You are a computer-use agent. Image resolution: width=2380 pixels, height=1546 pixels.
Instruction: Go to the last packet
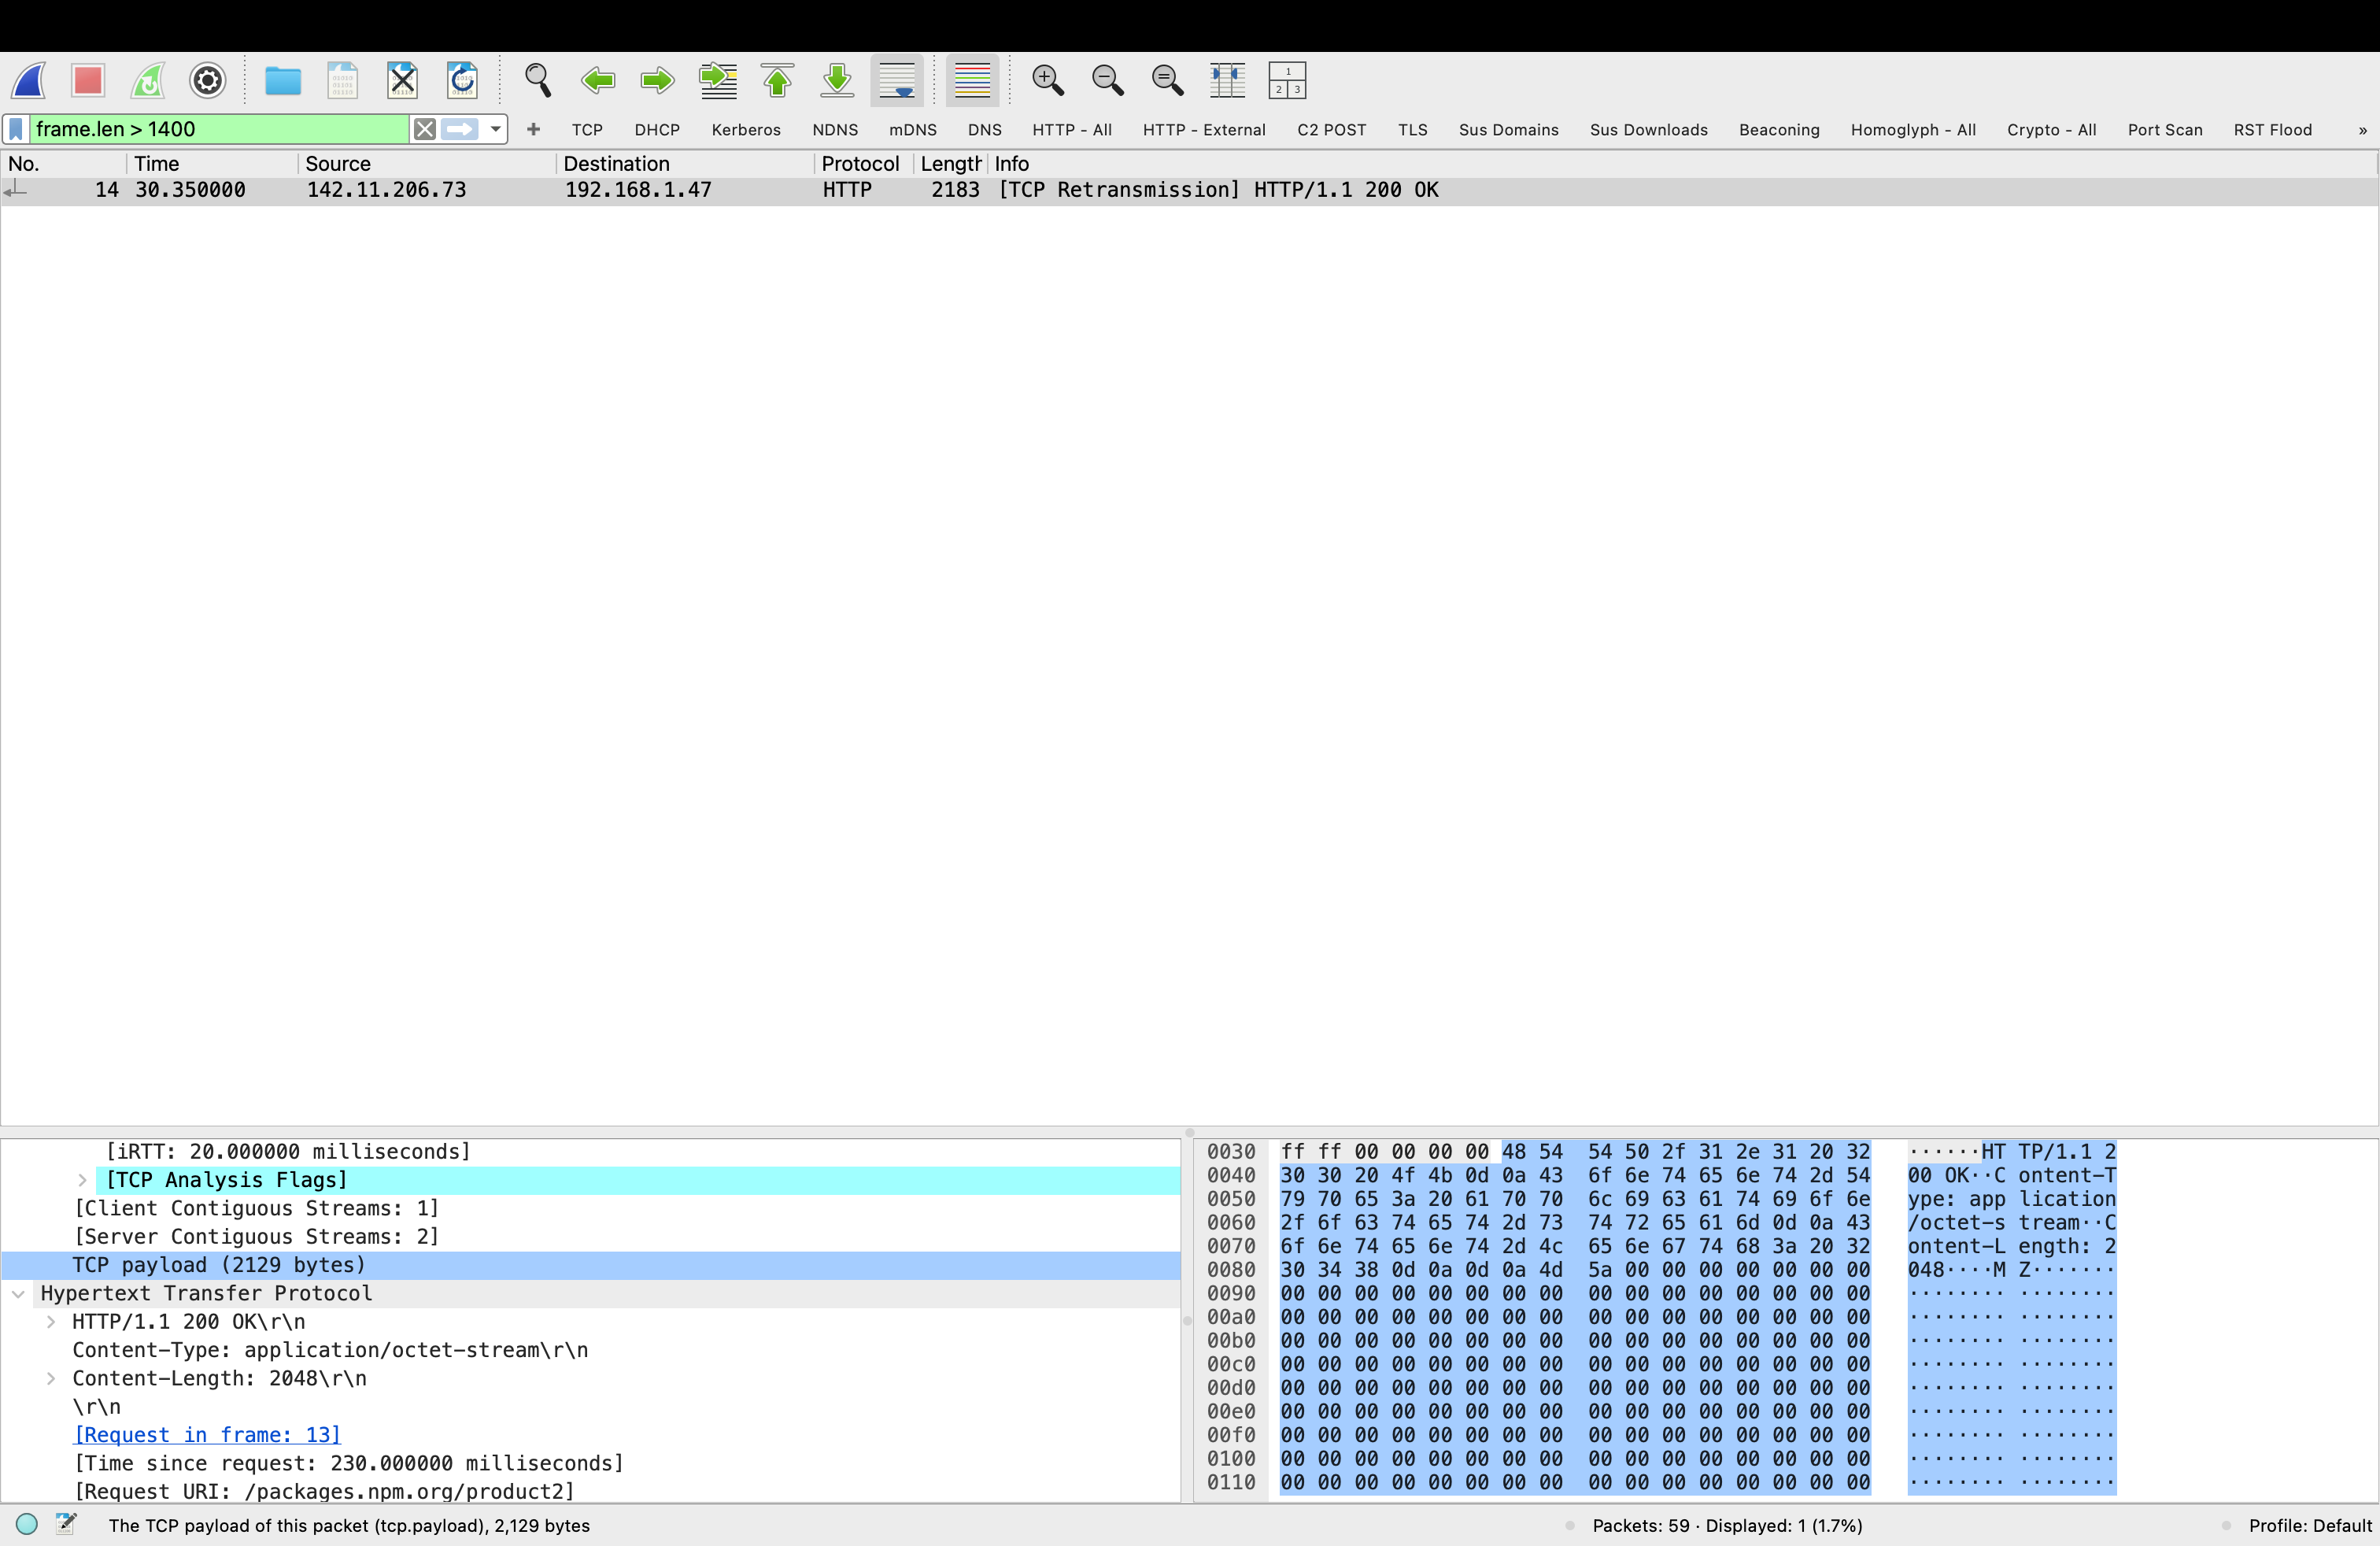(x=836, y=80)
